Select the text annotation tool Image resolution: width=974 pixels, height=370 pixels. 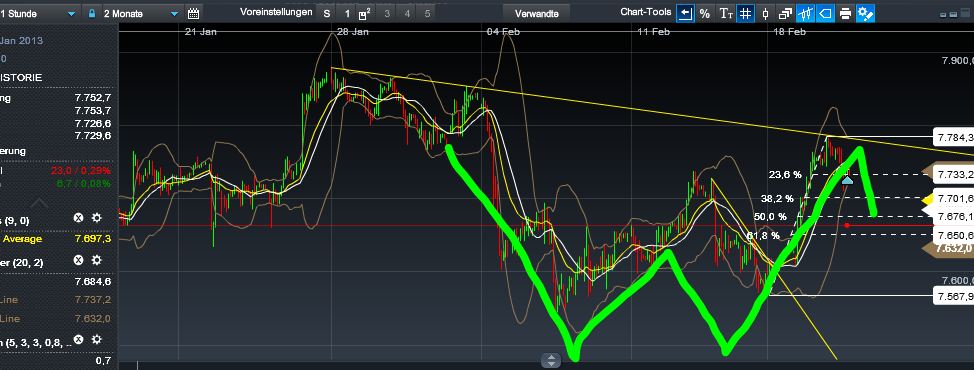(x=726, y=13)
